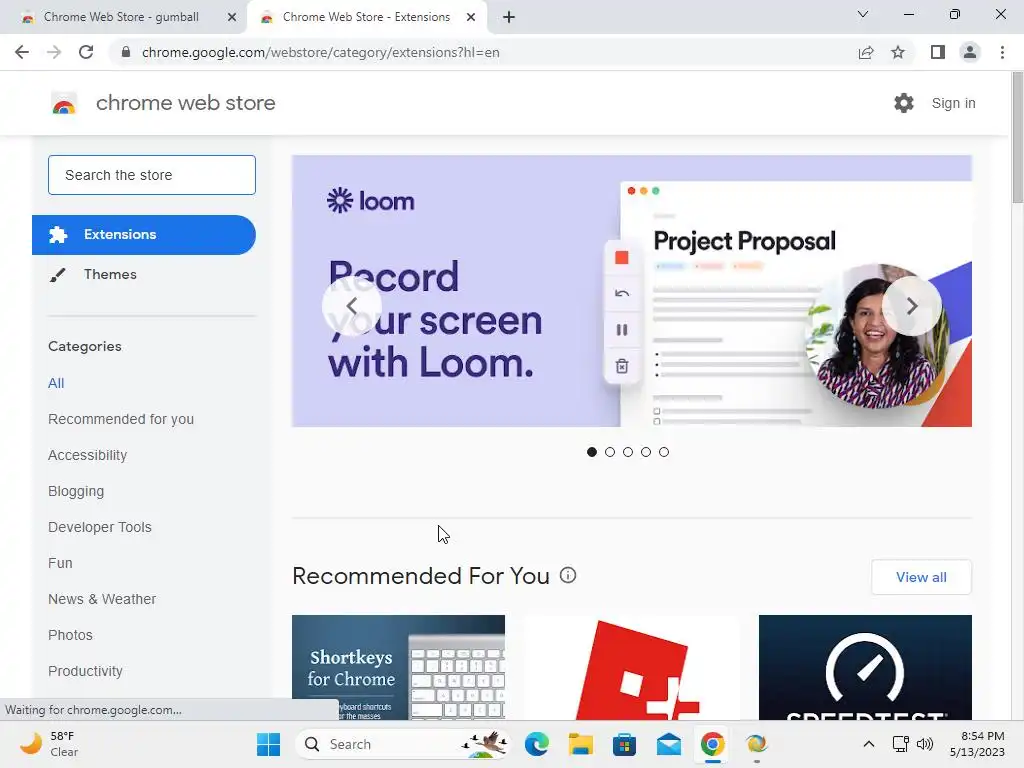
Task: Open Blogging category
Action: click(76, 491)
